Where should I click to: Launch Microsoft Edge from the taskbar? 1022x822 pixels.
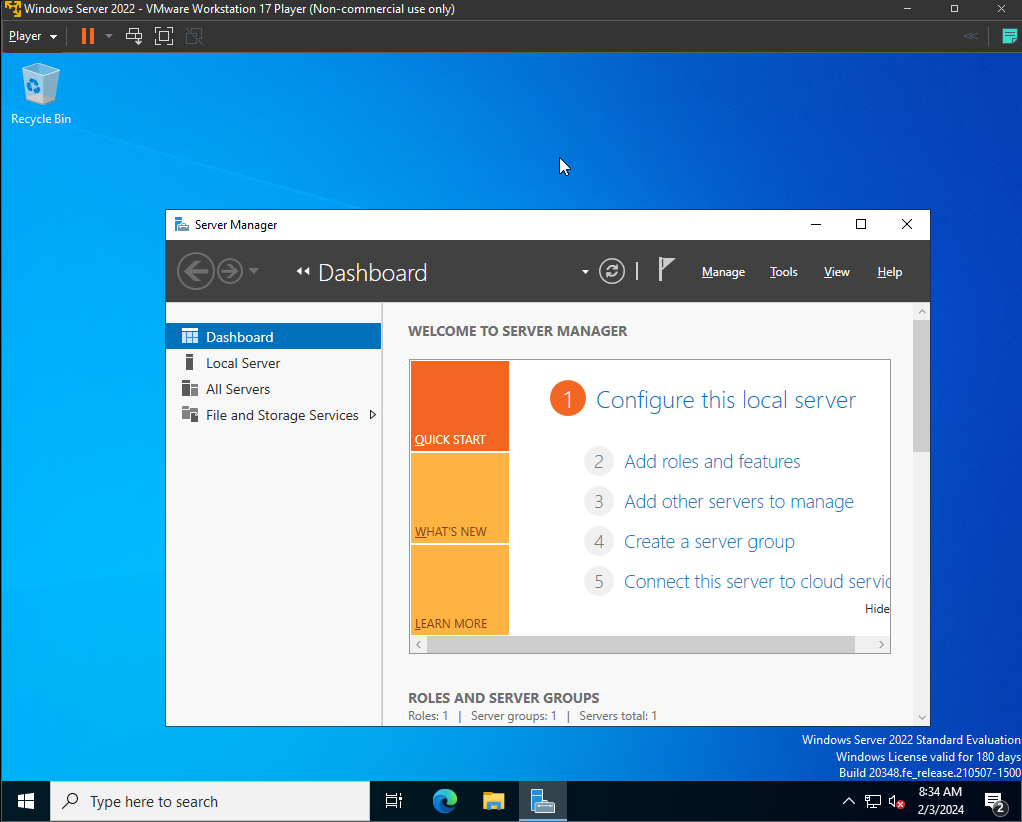coord(445,801)
